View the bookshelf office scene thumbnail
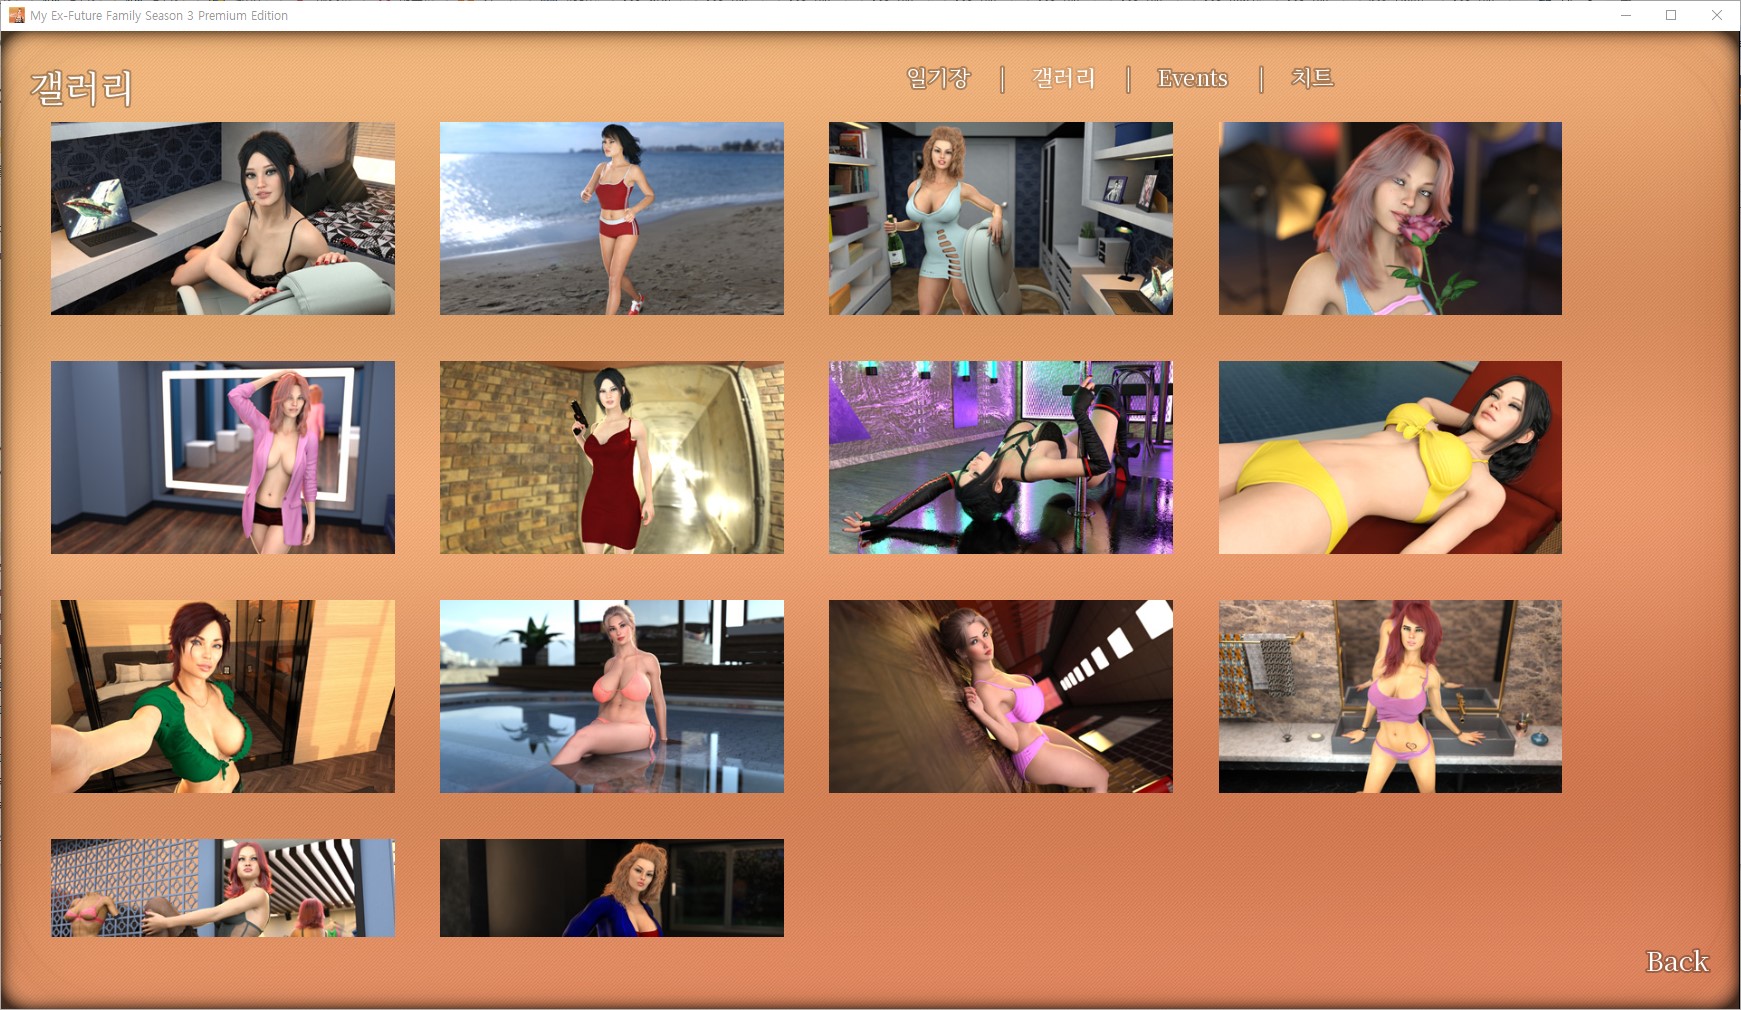The width and height of the screenshot is (1741, 1010). [x=1001, y=219]
